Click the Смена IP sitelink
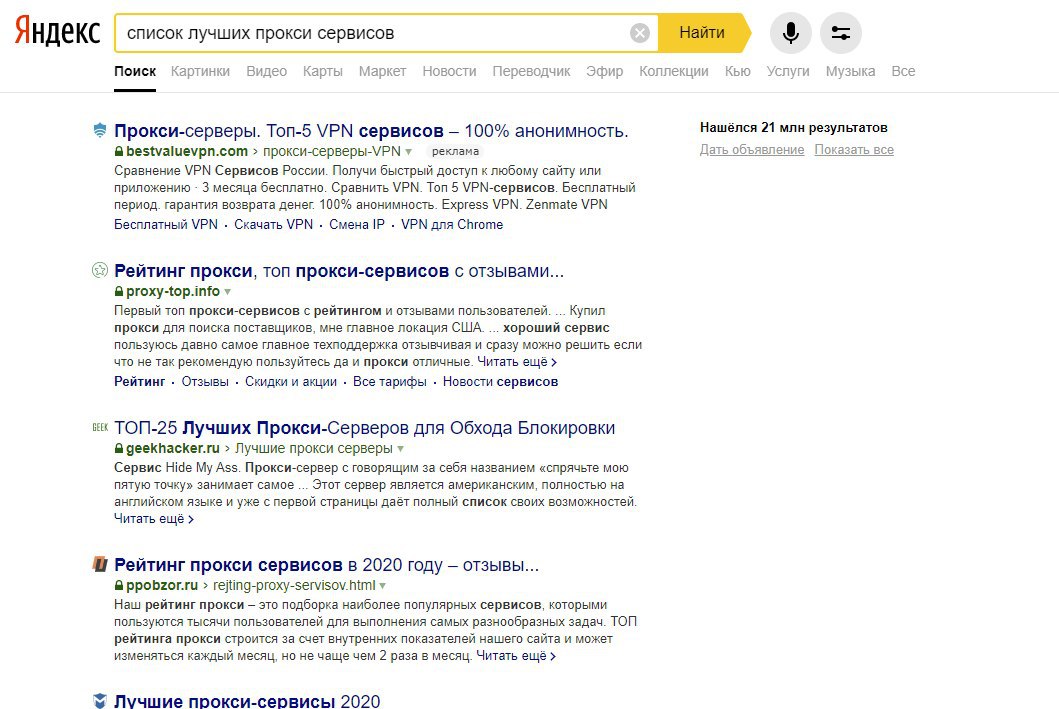 [x=357, y=224]
